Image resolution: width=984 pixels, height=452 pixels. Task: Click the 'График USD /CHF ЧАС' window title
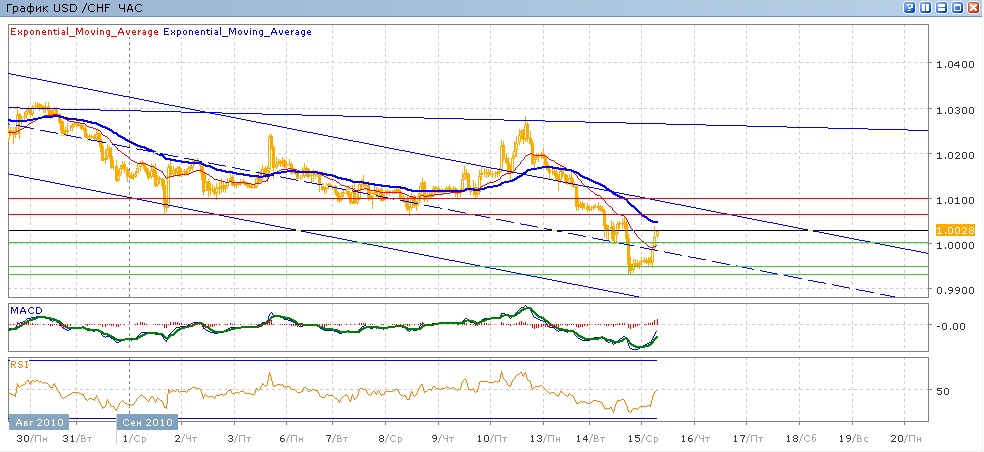tap(73, 10)
